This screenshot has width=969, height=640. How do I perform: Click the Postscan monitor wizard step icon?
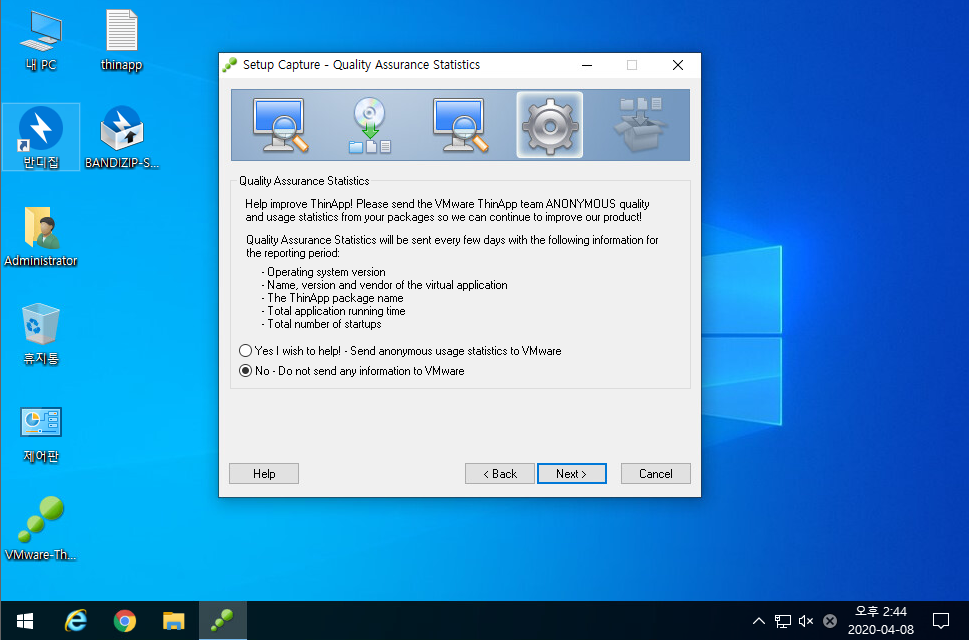click(x=460, y=125)
